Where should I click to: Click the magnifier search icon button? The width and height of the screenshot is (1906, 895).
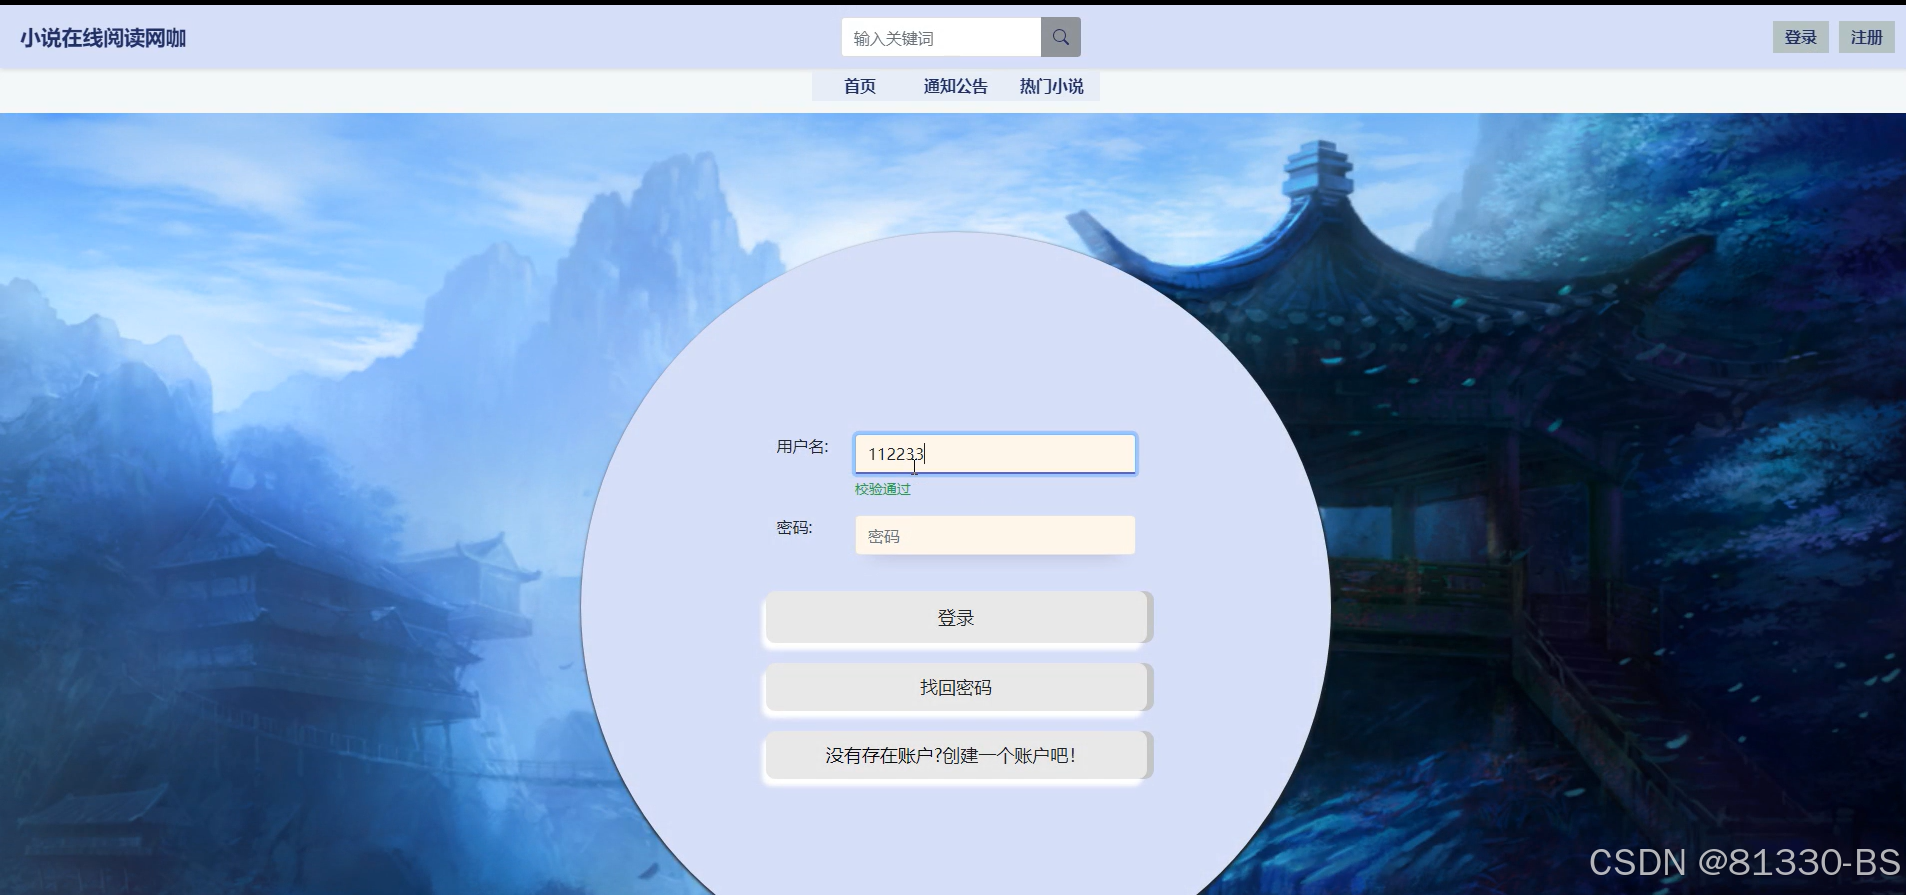pyautogui.click(x=1061, y=37)
